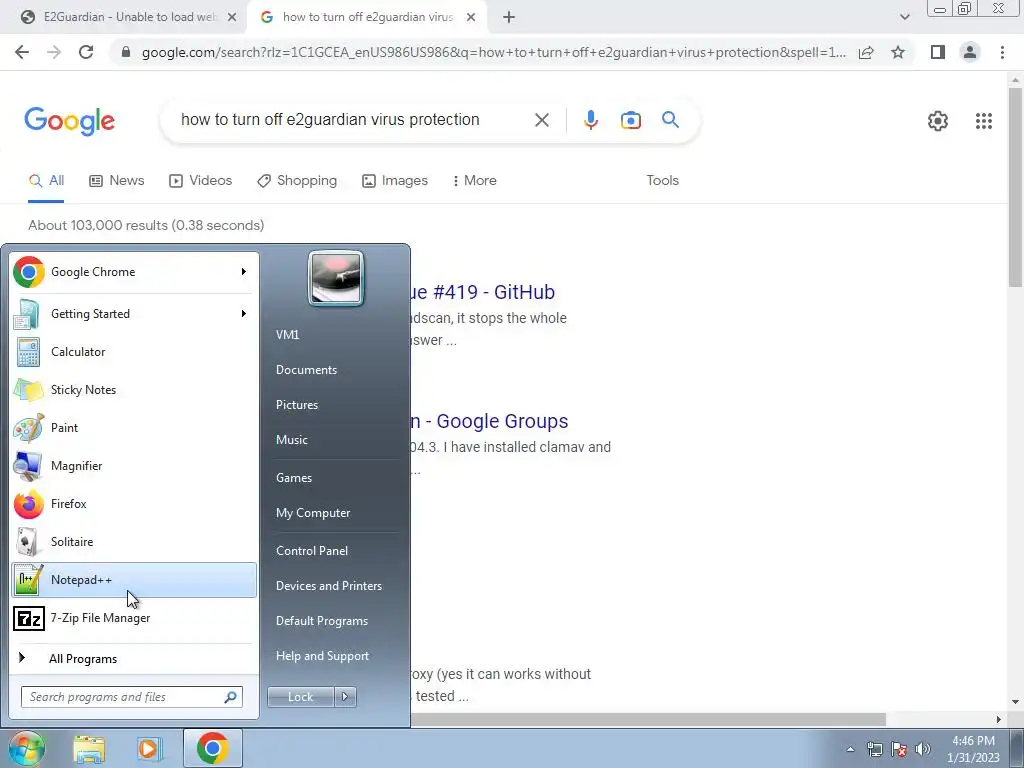1024x768 pixels.
Task: Open search Tools options
Action: (662, 180)
